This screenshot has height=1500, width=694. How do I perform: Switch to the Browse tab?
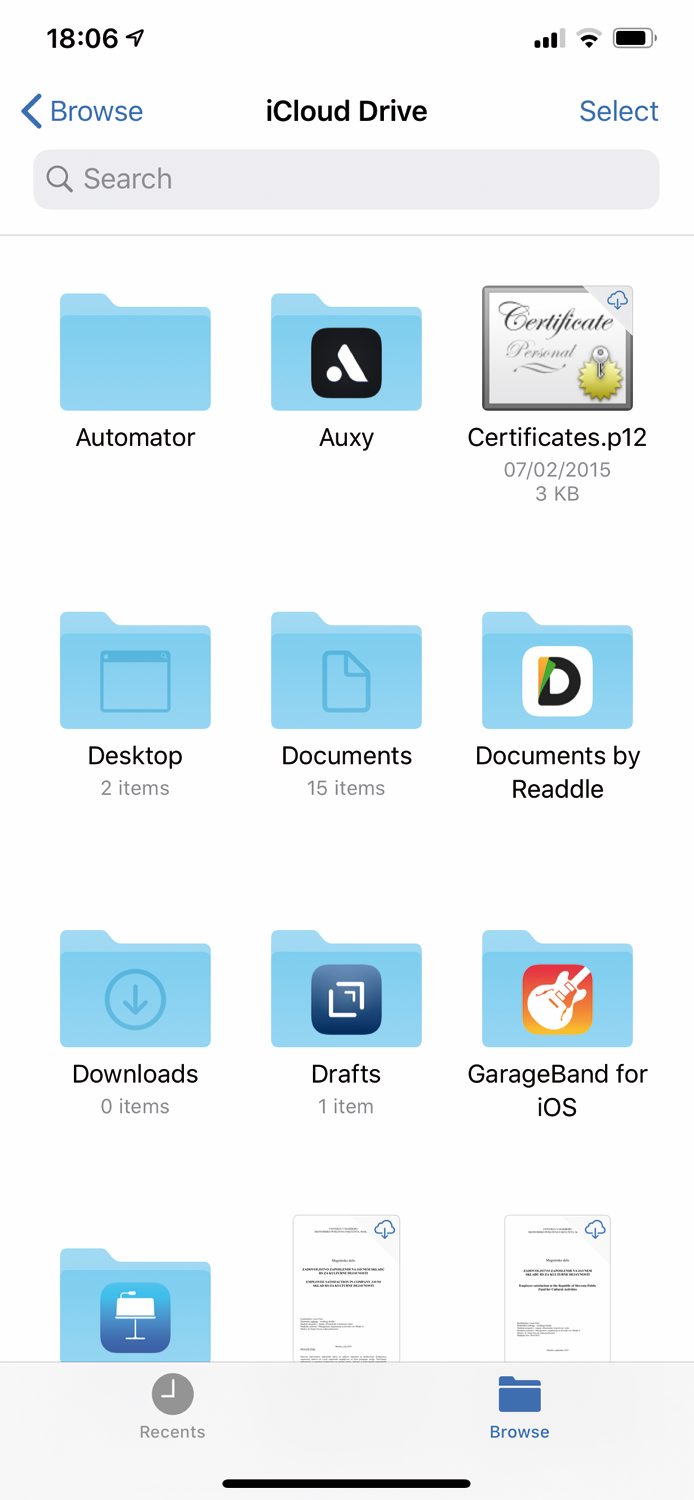coord(519,1407)
